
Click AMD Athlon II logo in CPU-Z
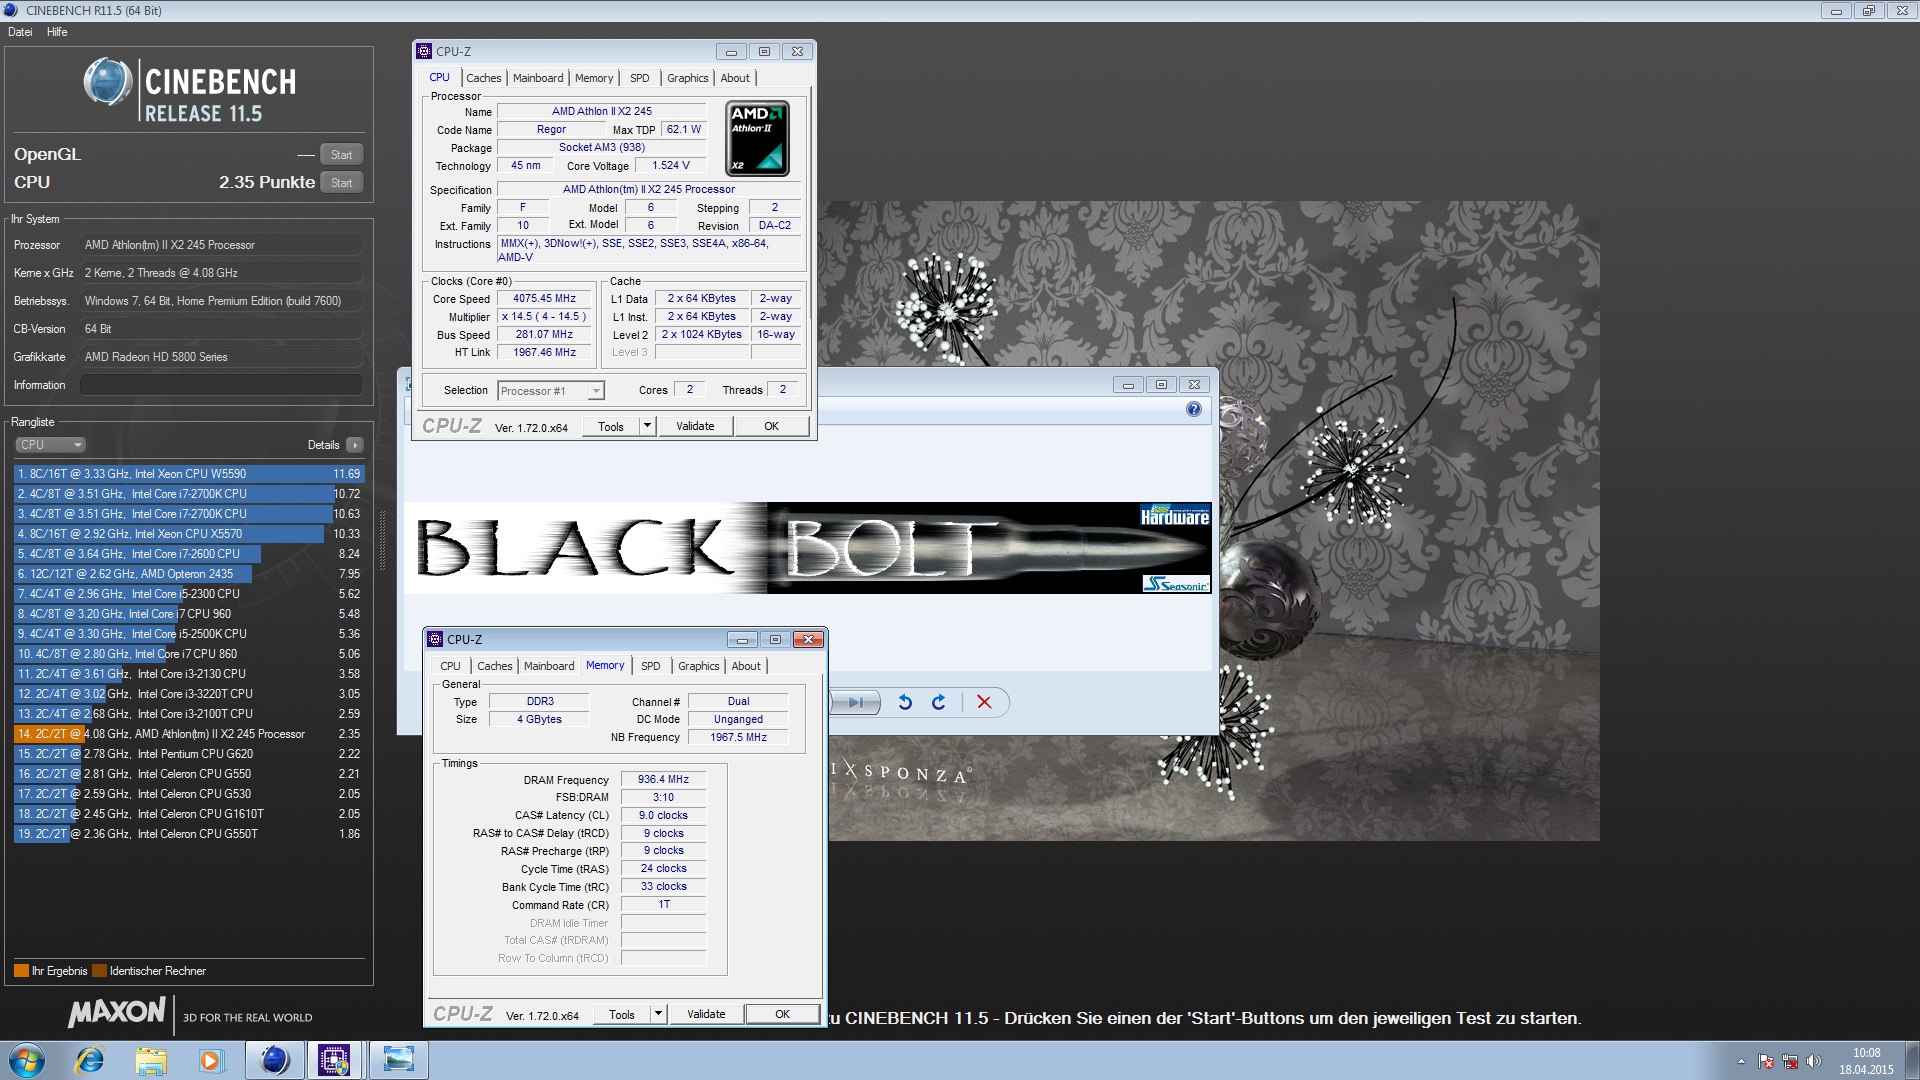click(x=757, y=139)
